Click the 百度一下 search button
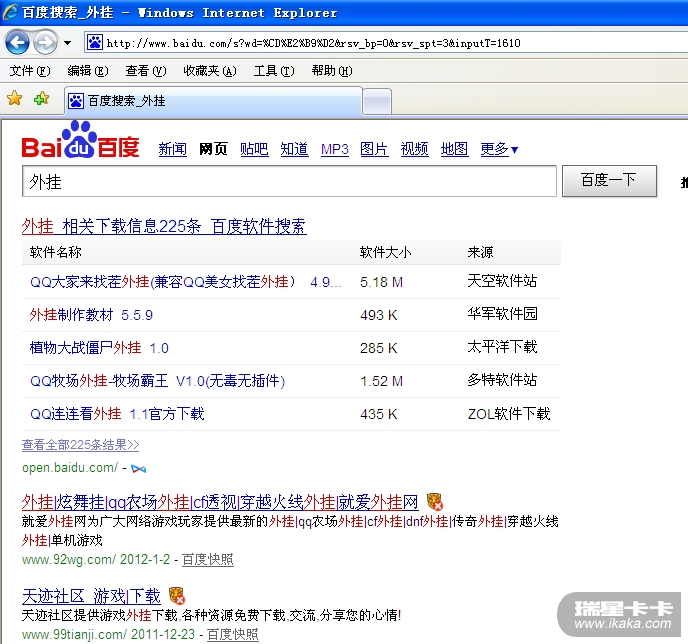 (609, 181)
